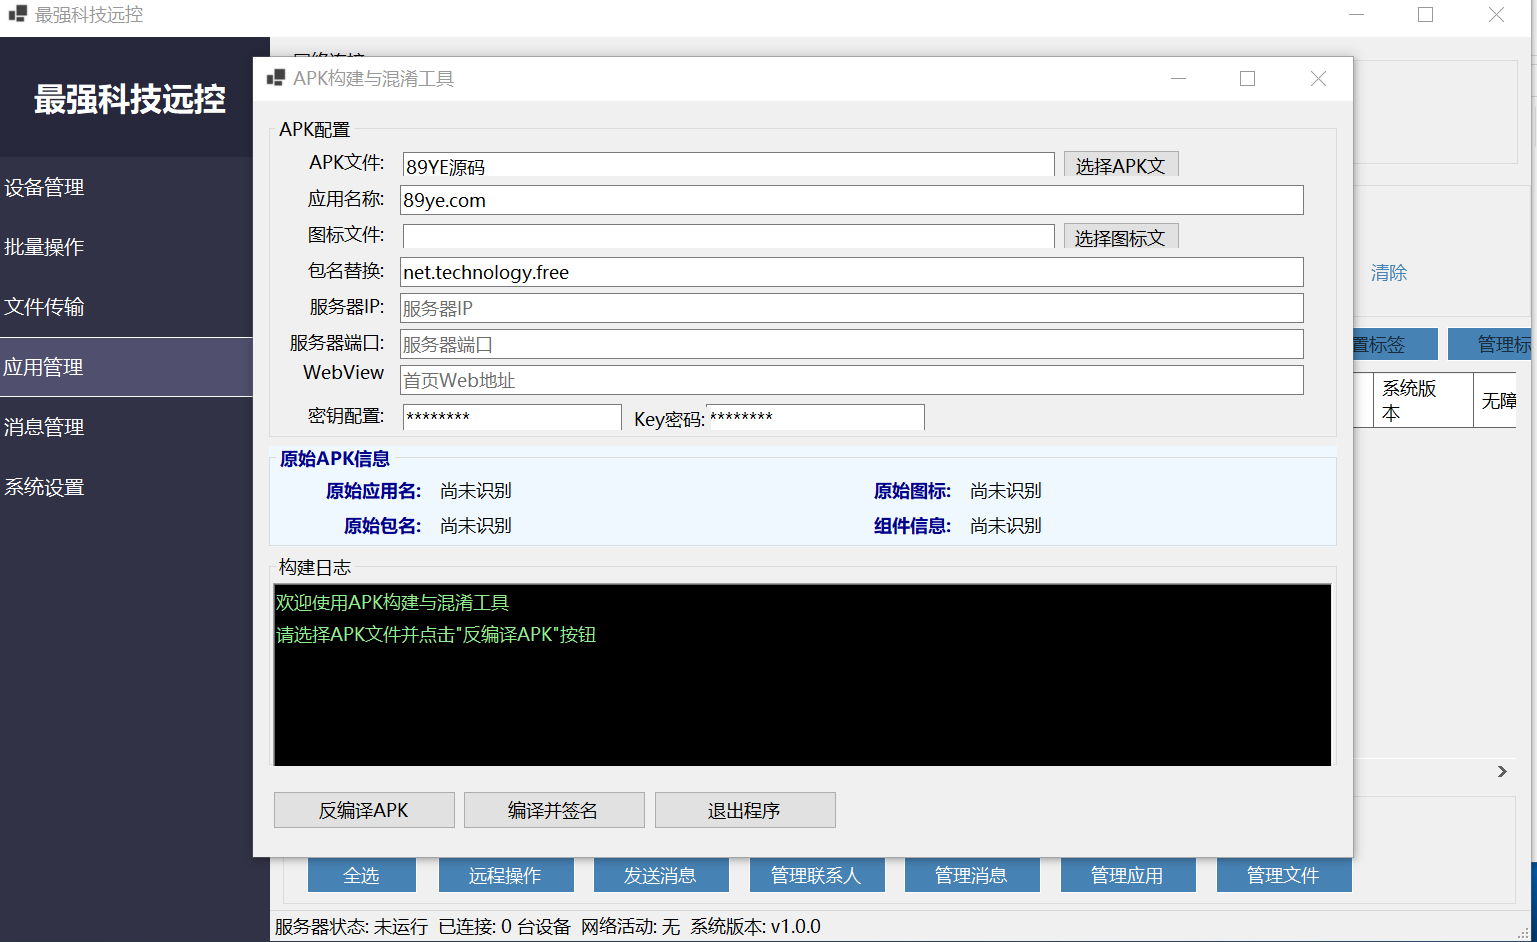Click the 服务器IP input field

point(850,308)
